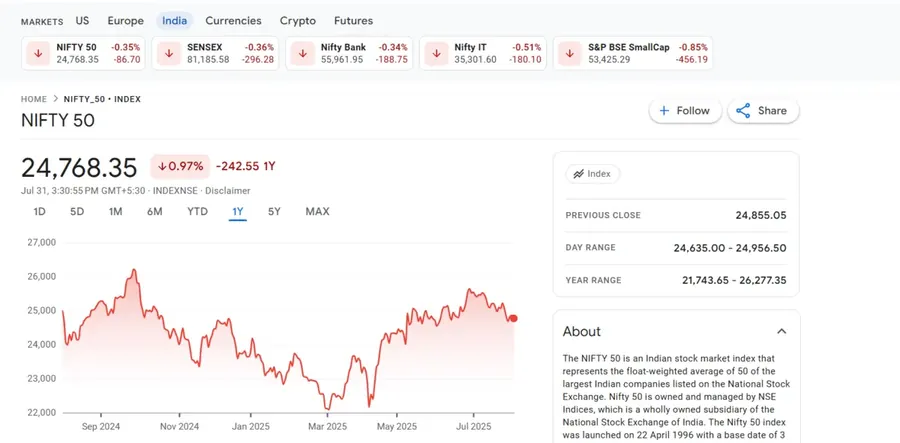The width and height of the screenshot is (900, 443).
Task: Click the NIFTY 50 down-arrow icon
Action: tap(38, 53)
